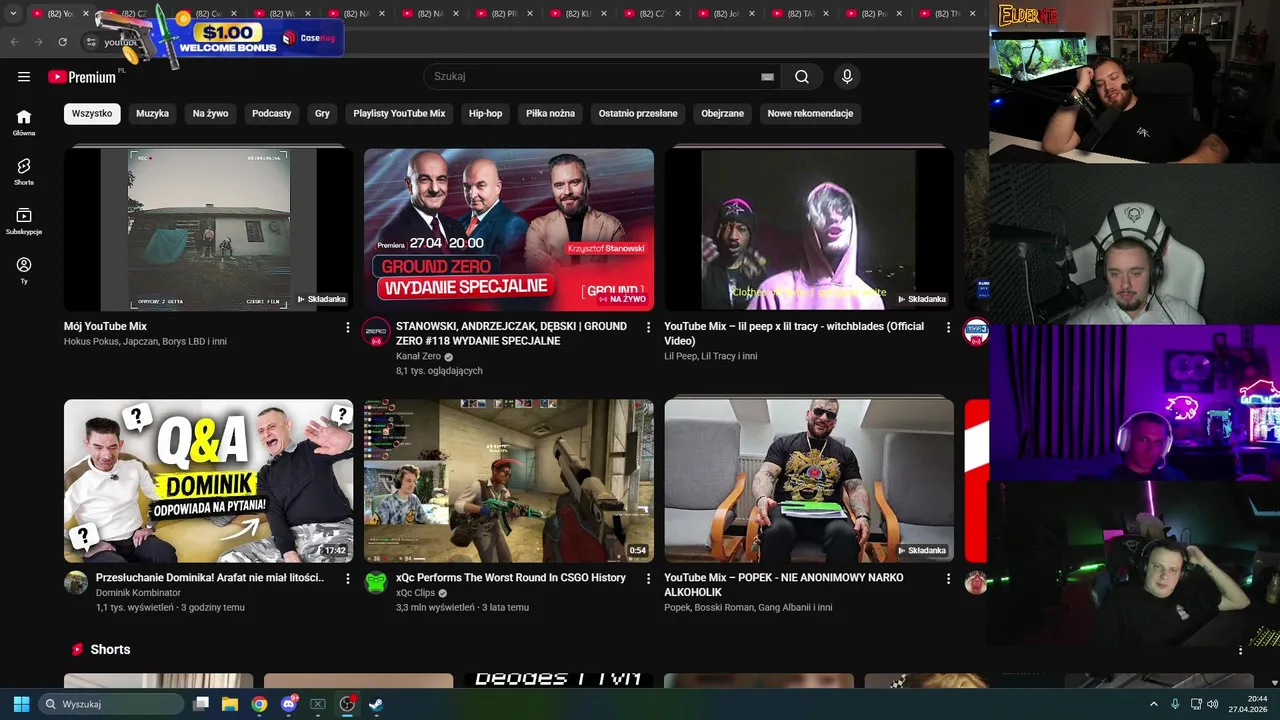Select the Na żywo filter chip
The width and height of the screenshot is (1280, 720).
210,113
